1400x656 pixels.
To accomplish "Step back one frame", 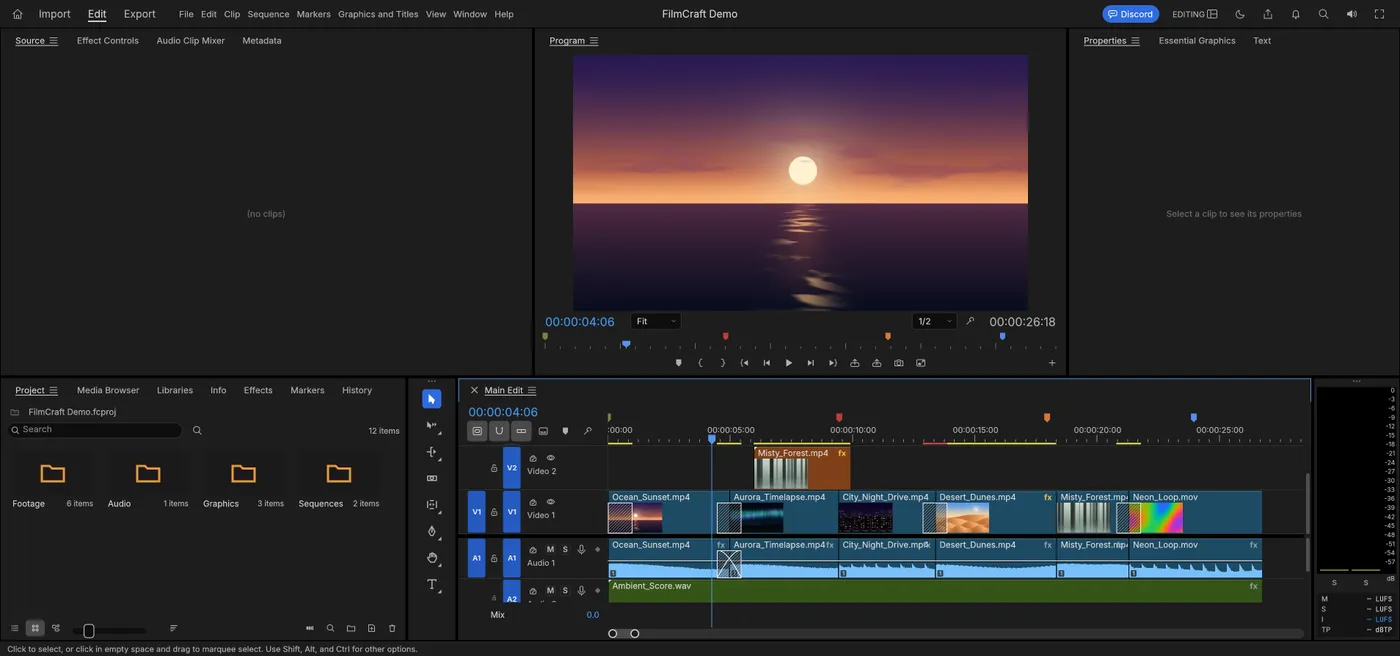I will 766,363.
